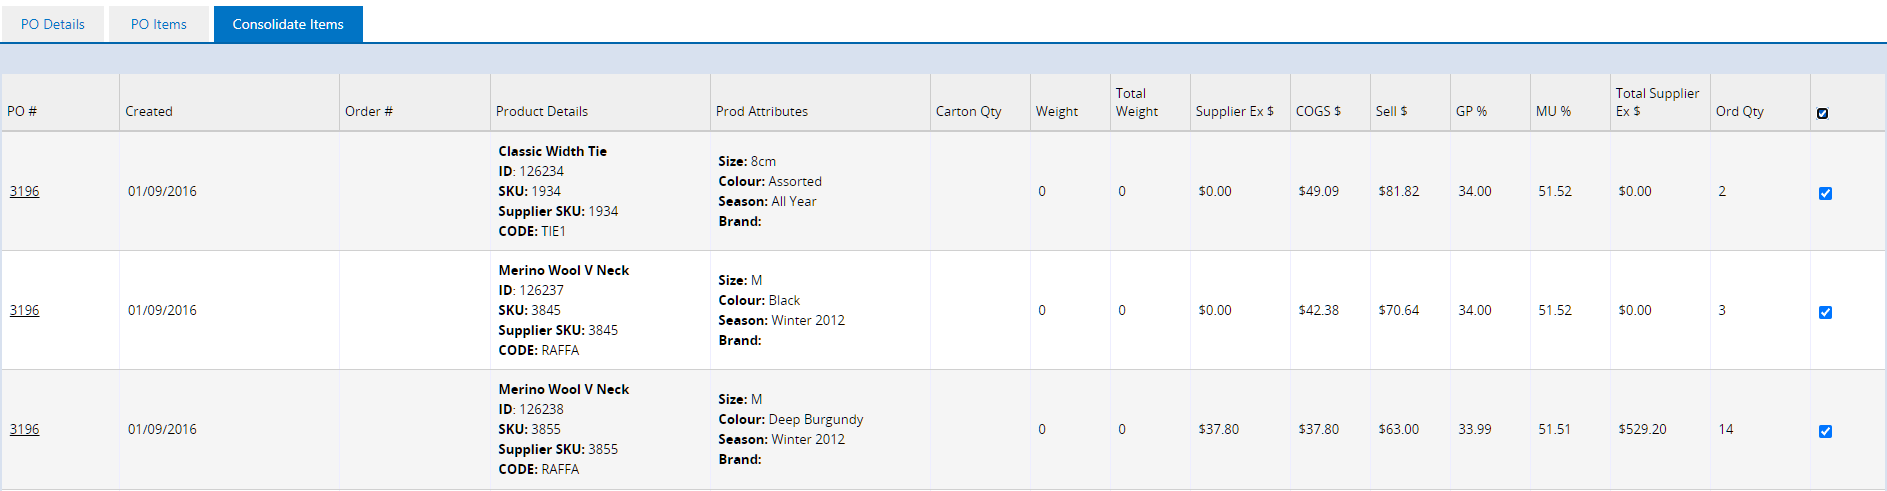1887x491 pixels.
Task: Toggle the select-all checkbox in the header
Action: tap(1822, 113)
